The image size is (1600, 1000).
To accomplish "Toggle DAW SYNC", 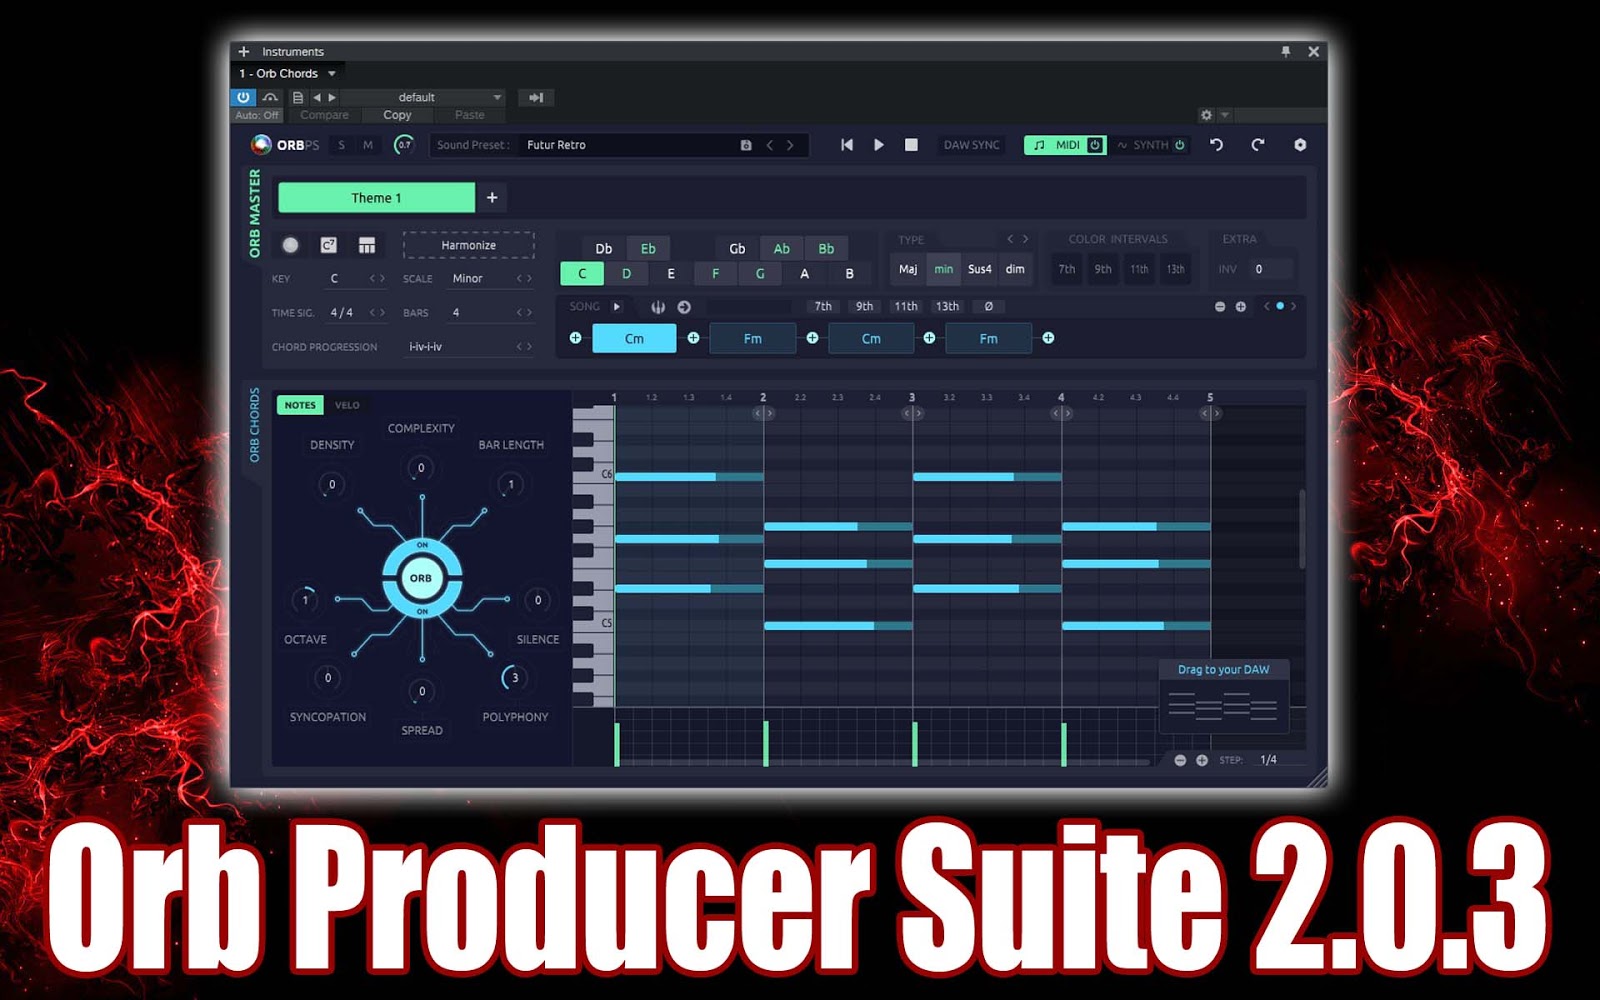I will tap(971, 145).
